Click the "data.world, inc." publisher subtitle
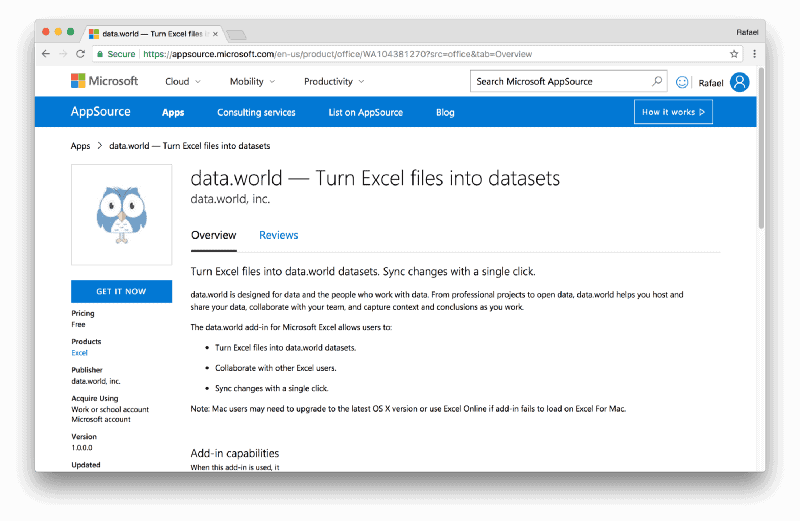The width and height of the screenshot is (800, 521). [x=230, y=199]
